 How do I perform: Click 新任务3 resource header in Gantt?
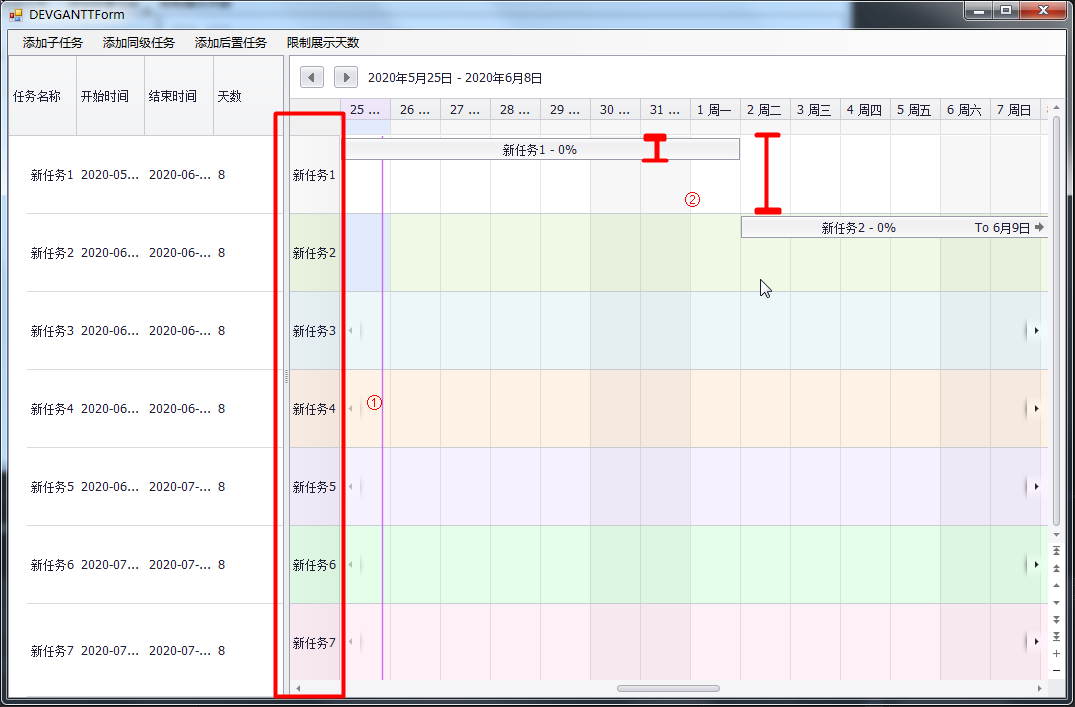pyautogui.click(x=315, y=331)
